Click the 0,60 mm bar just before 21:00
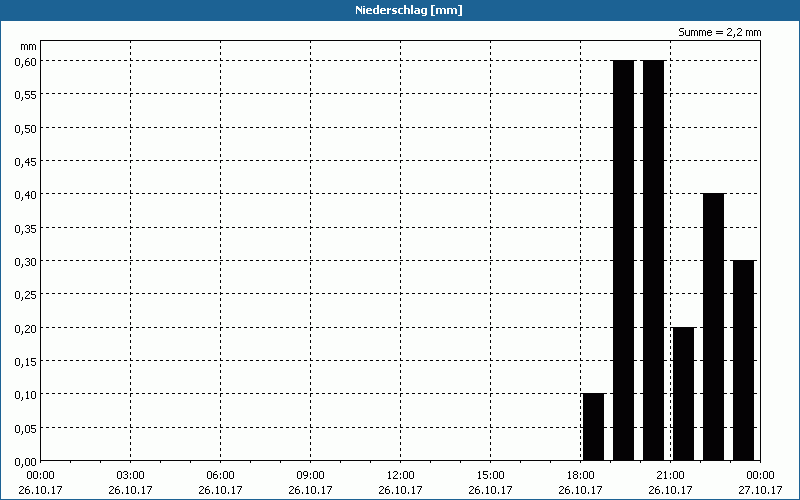This screenshot has width=800, height=500. tap(654, 260)
